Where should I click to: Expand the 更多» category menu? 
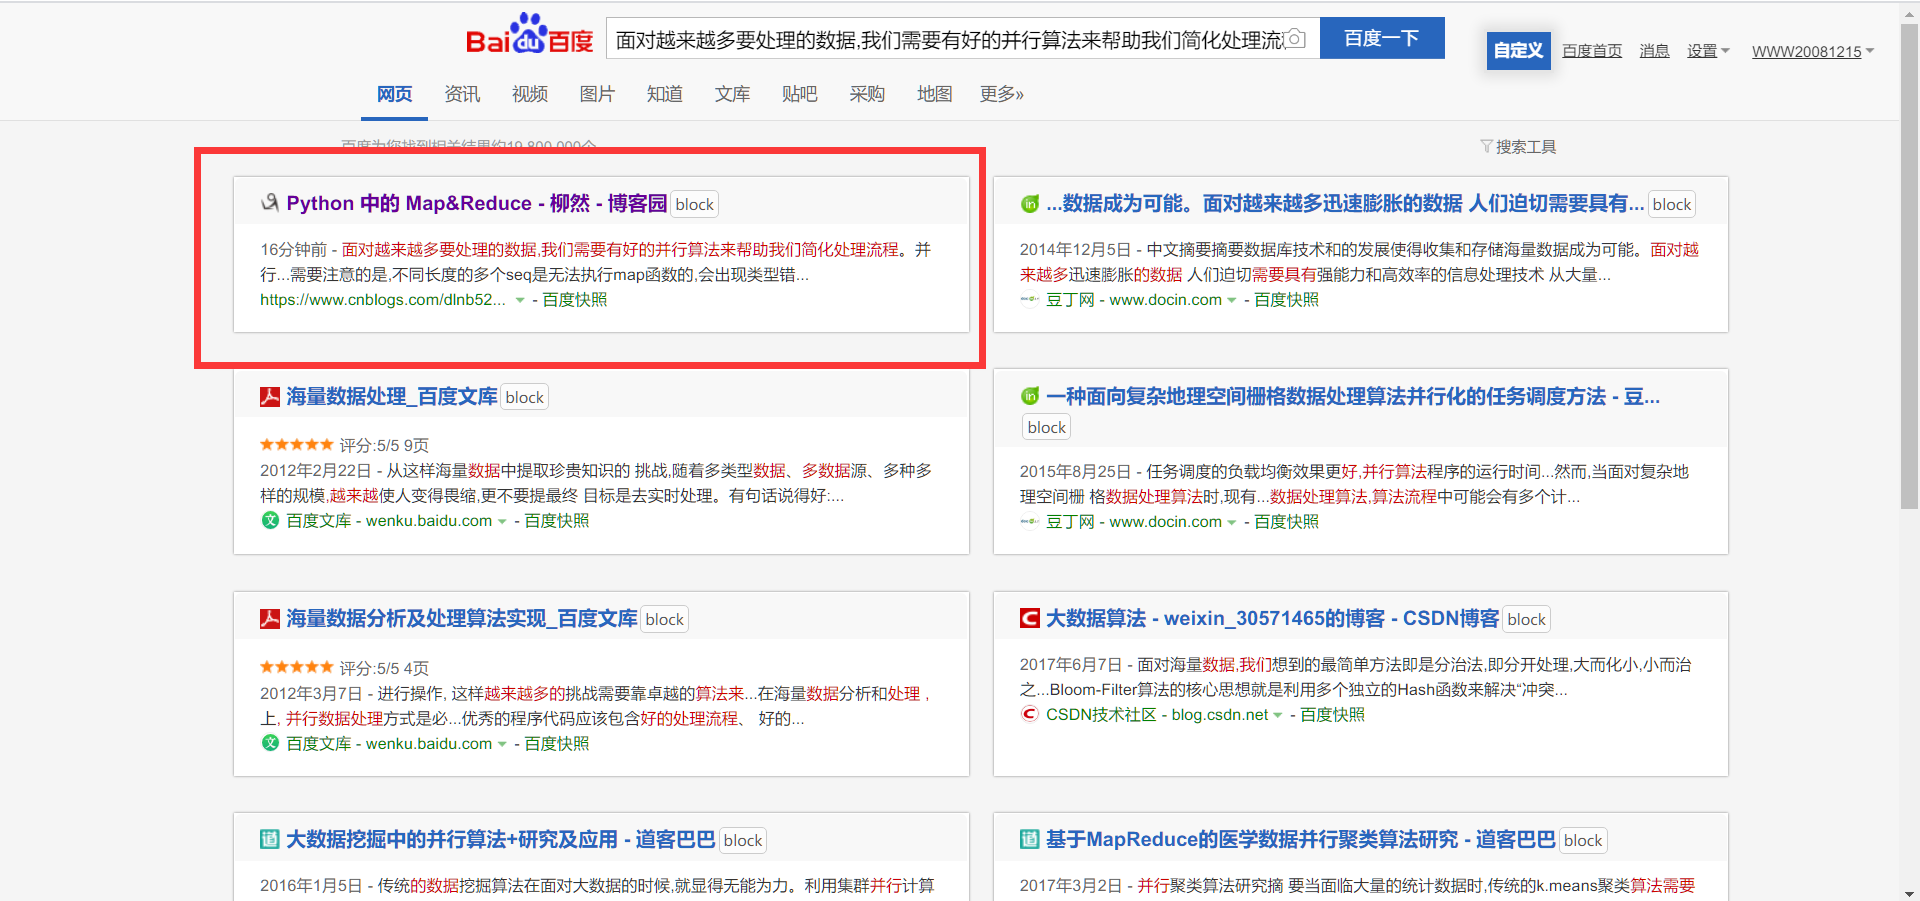[x=1001, y=94]
